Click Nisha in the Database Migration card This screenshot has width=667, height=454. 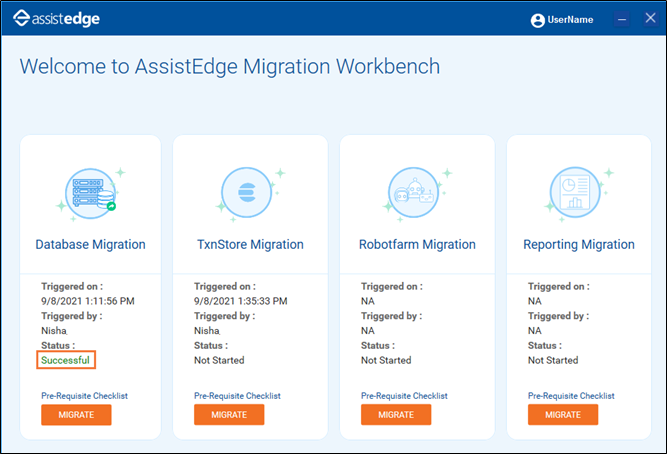[54, 331]
